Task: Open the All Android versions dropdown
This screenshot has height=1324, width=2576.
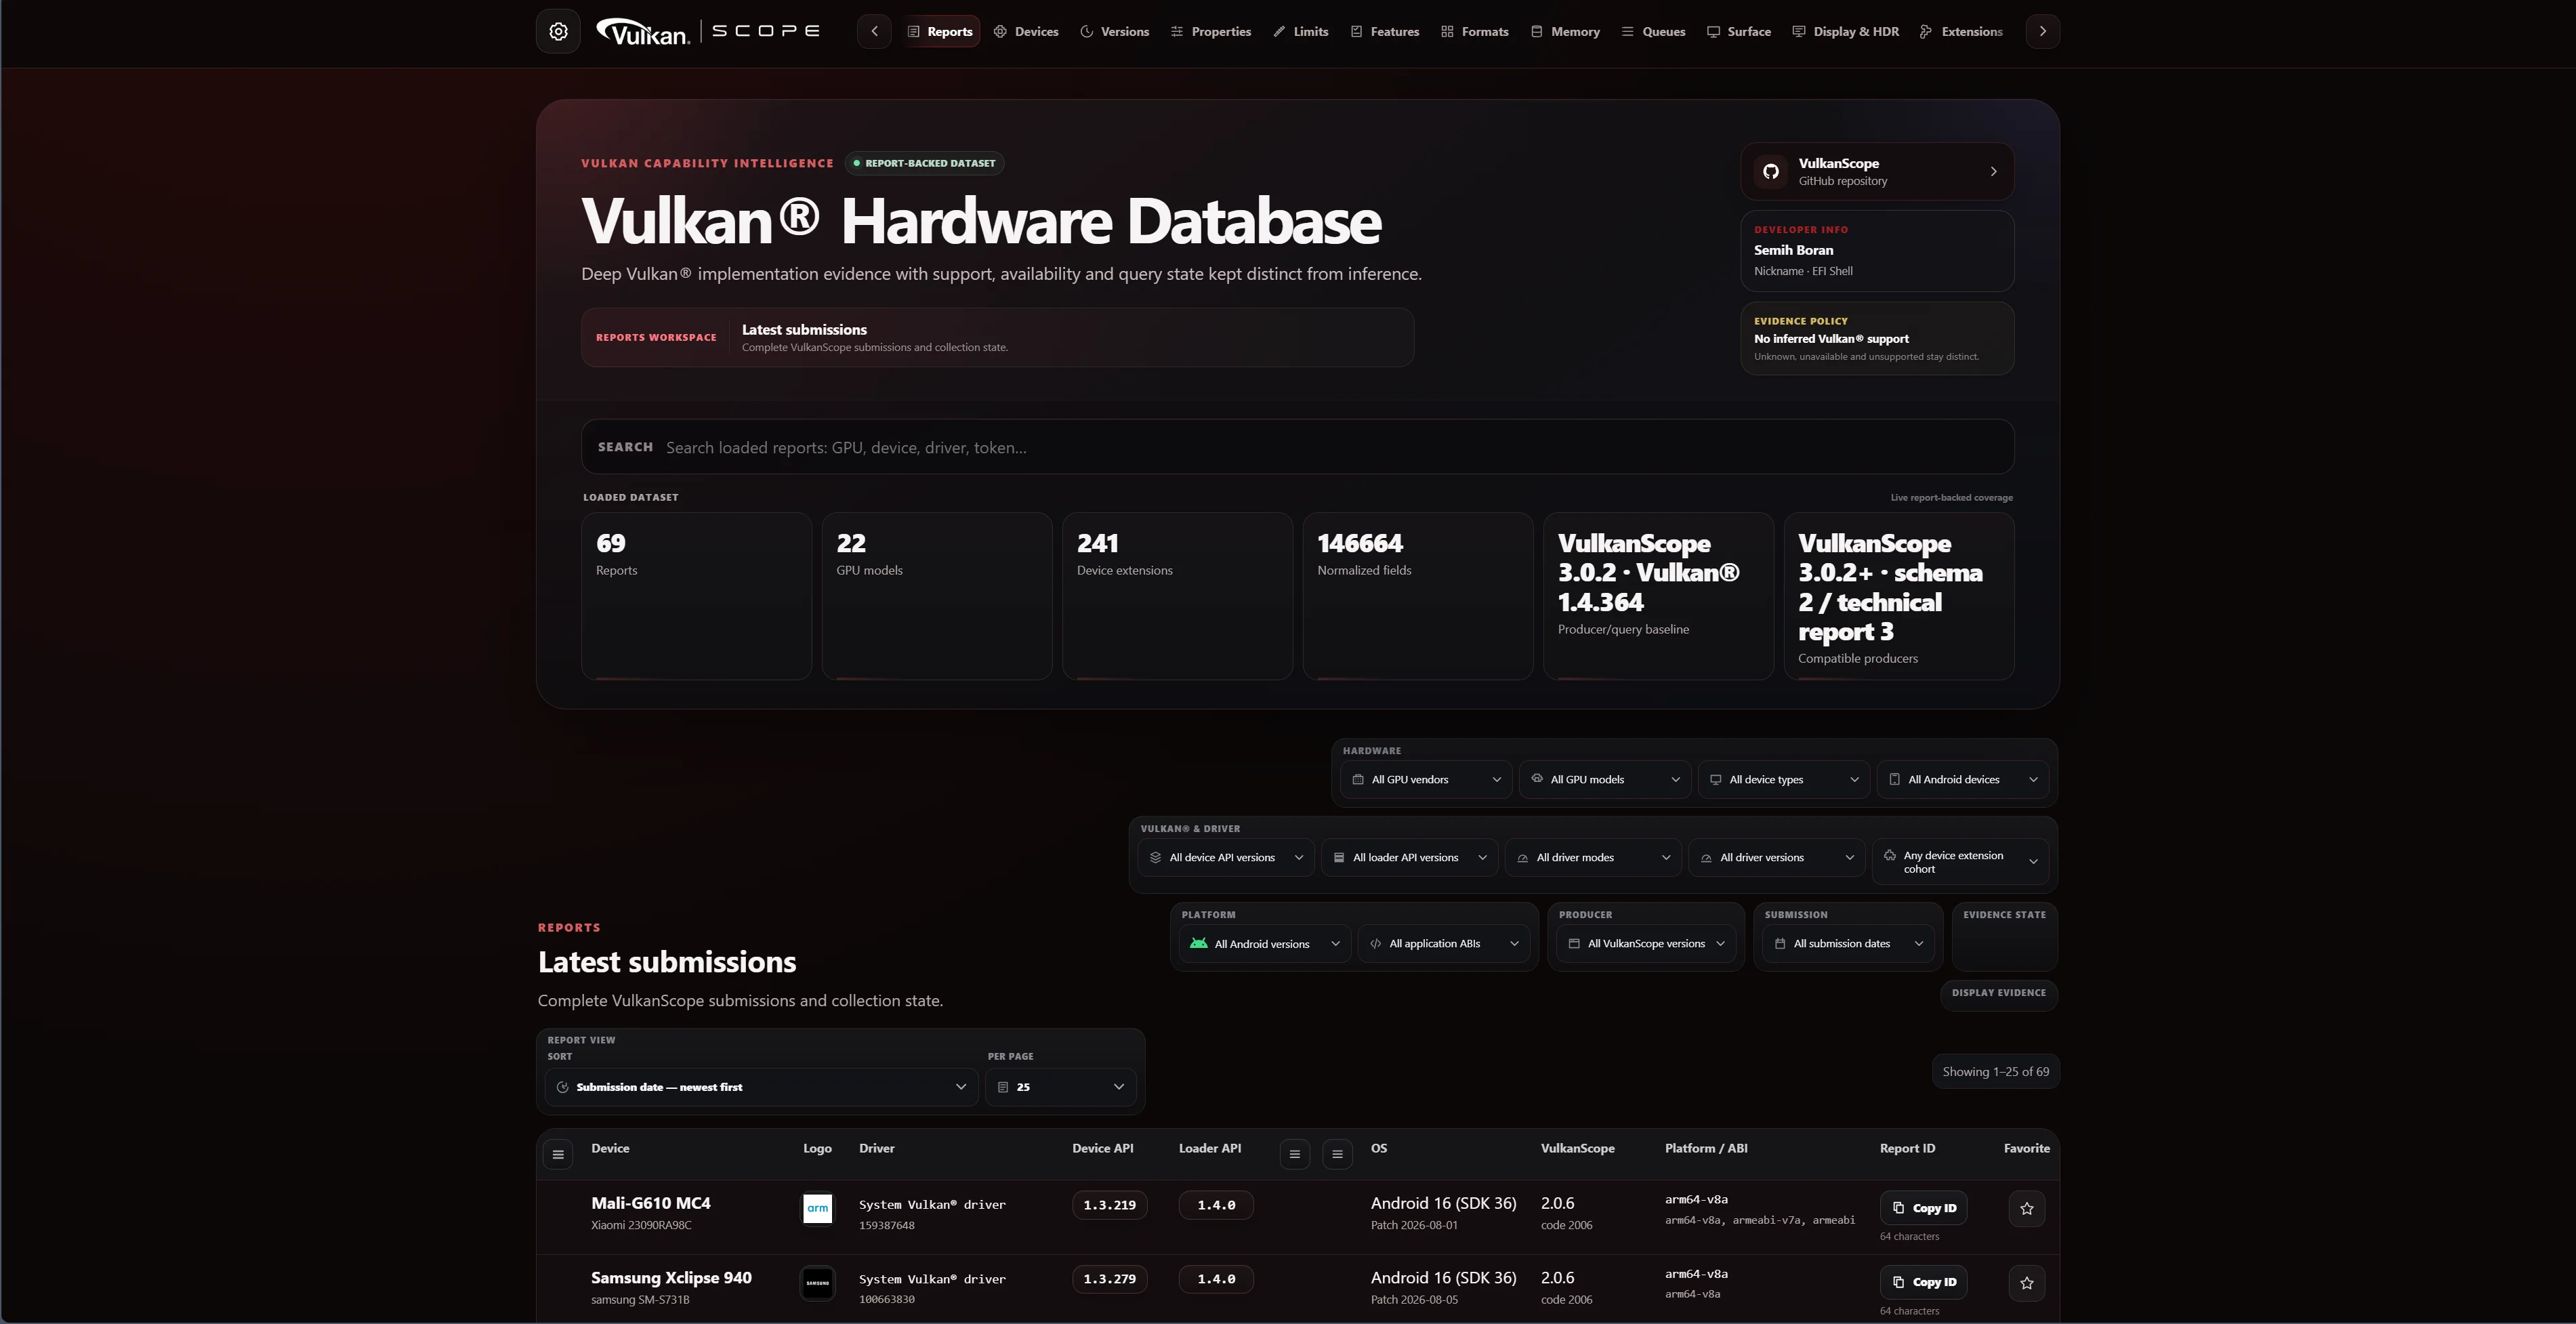Action: [x=1265, y=943]
